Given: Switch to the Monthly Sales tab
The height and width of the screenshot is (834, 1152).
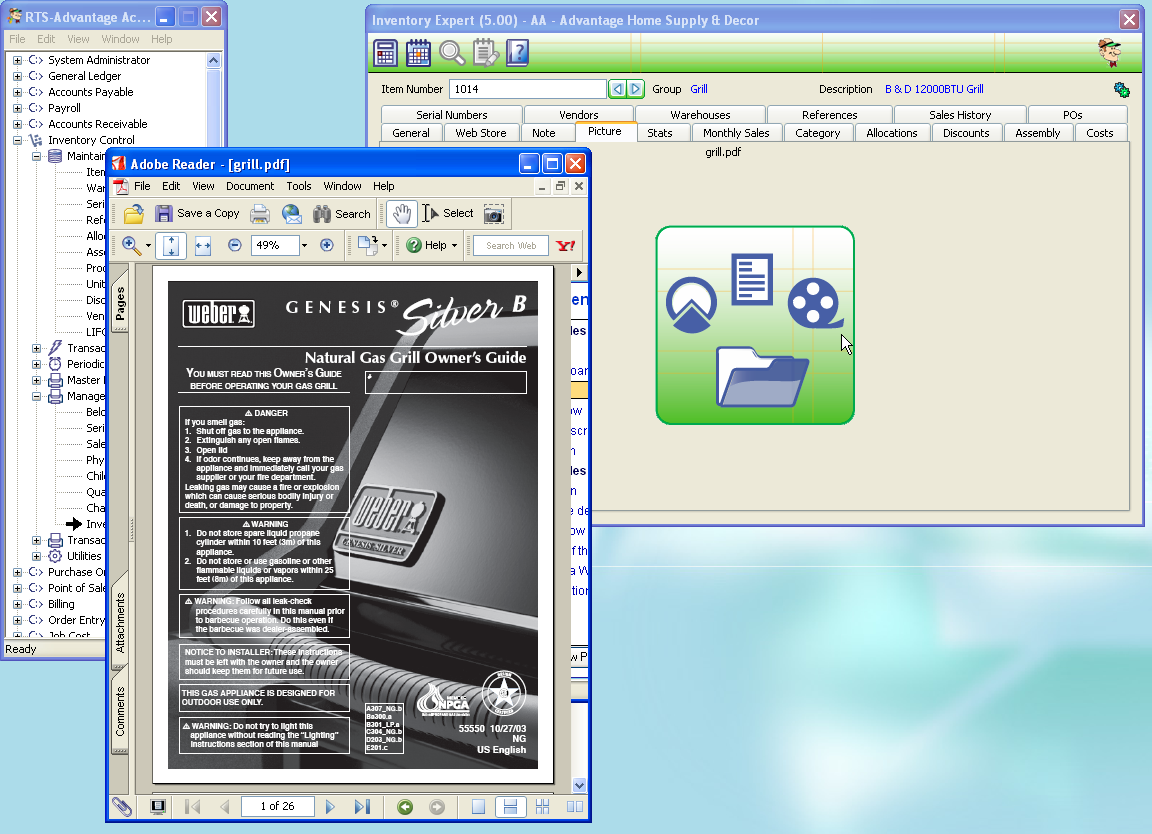Looking at the screenshot, I should point(735,133).
